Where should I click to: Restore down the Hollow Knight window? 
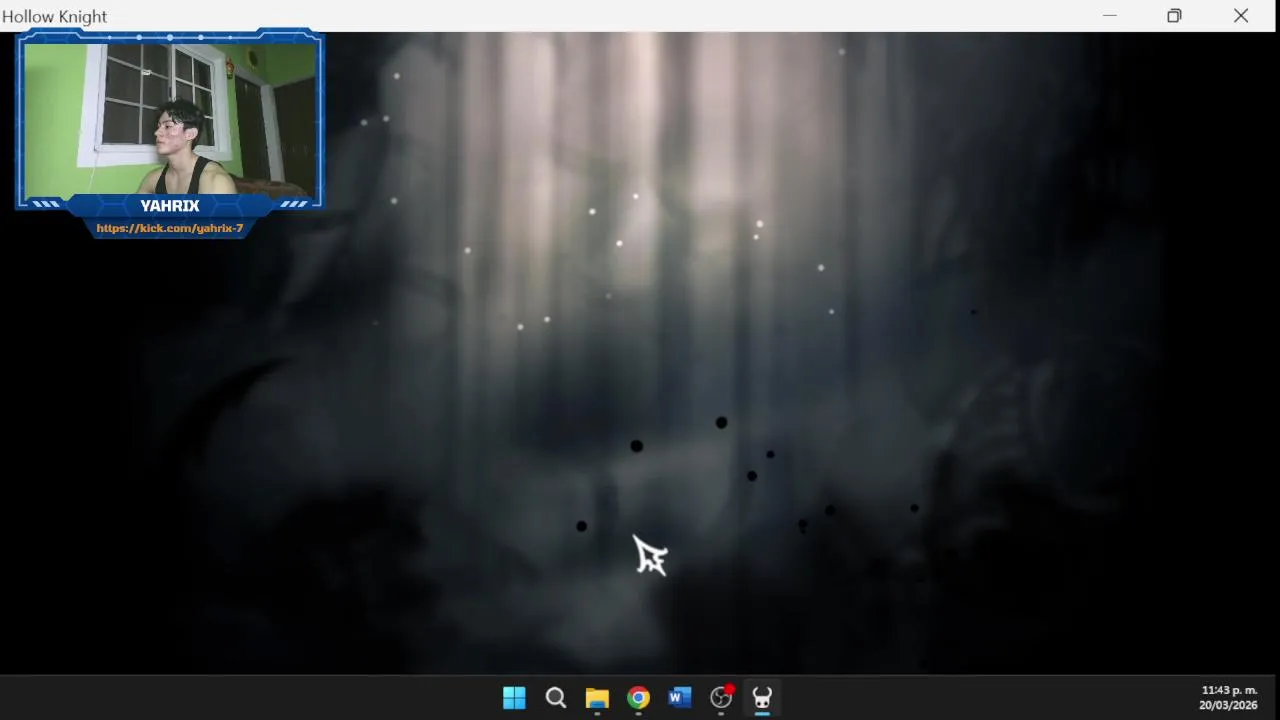pyautogui.click(x=1174, y=16)
